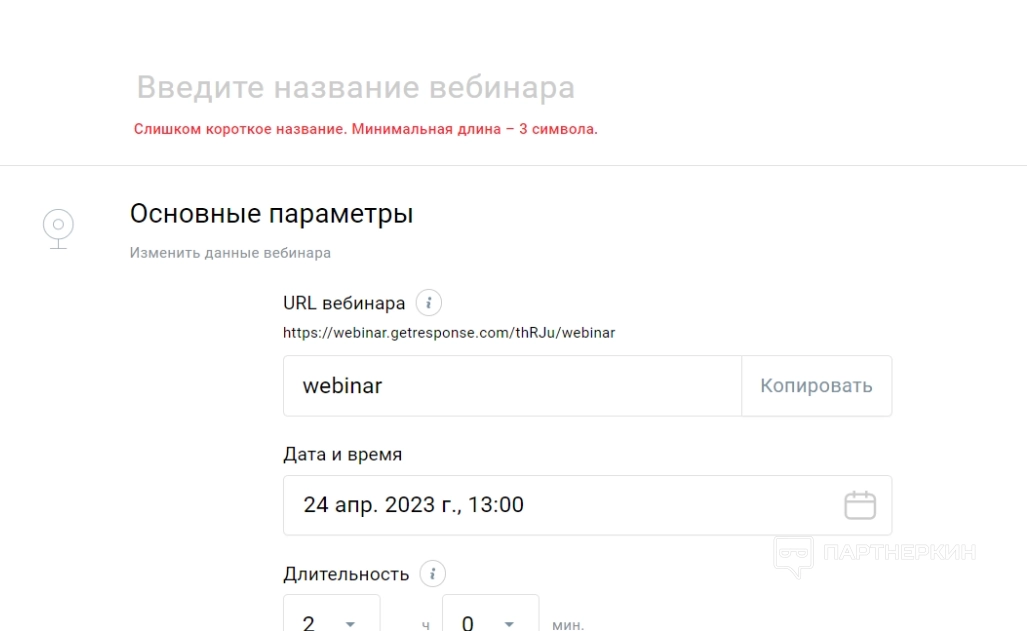Image resolution: width=1027 pixels, height=631 pixels.
Task: Click the info icon next to URL вебинара
Action: click(429, 303)
